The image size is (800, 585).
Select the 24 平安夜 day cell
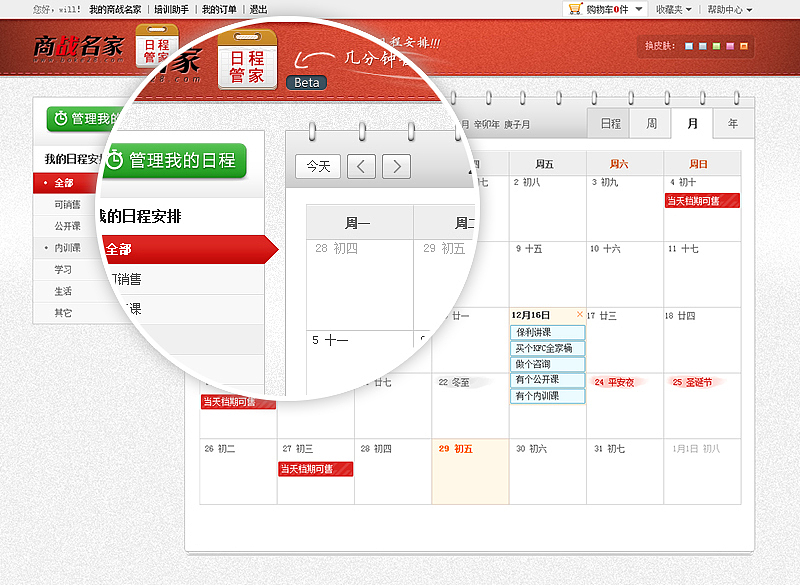click(625, 406)
